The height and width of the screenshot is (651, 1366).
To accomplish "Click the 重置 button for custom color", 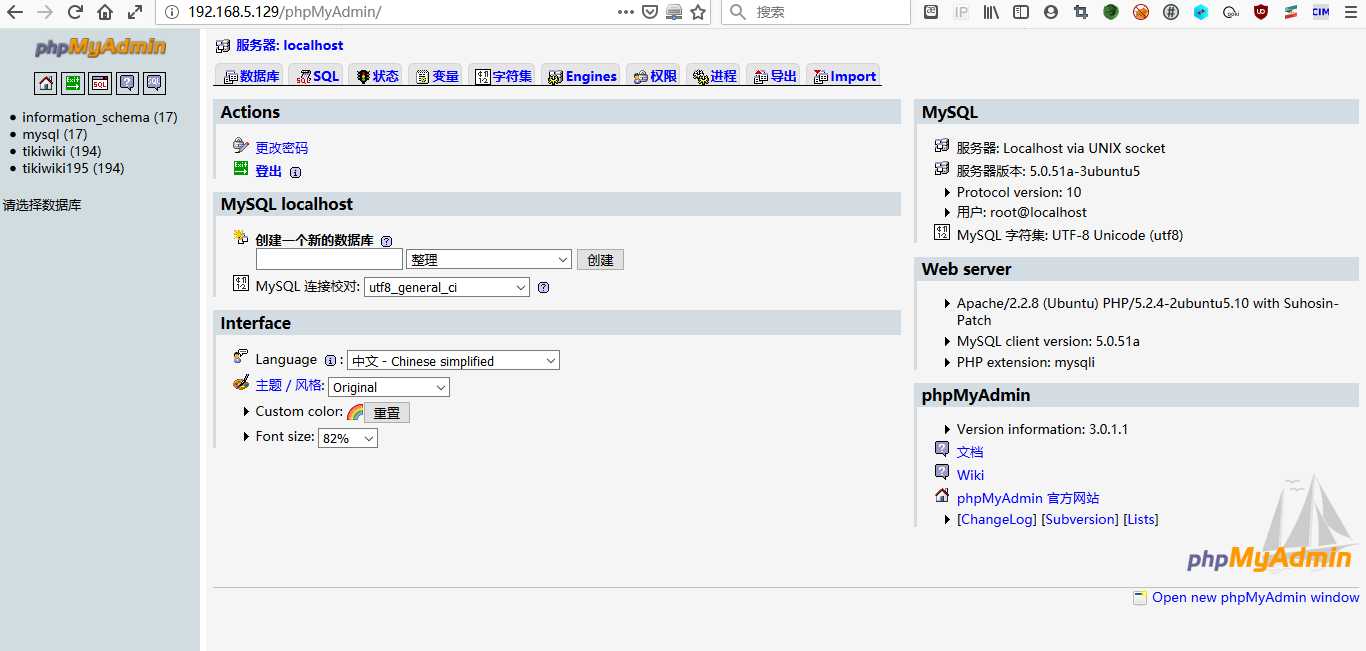I will pyautogui.click(x=386, y=412).
